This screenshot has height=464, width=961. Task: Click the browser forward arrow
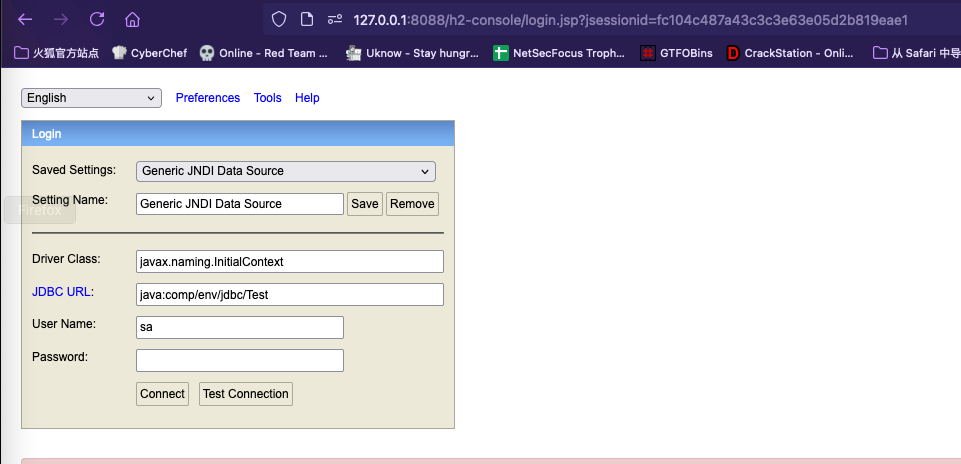[61, 19]
